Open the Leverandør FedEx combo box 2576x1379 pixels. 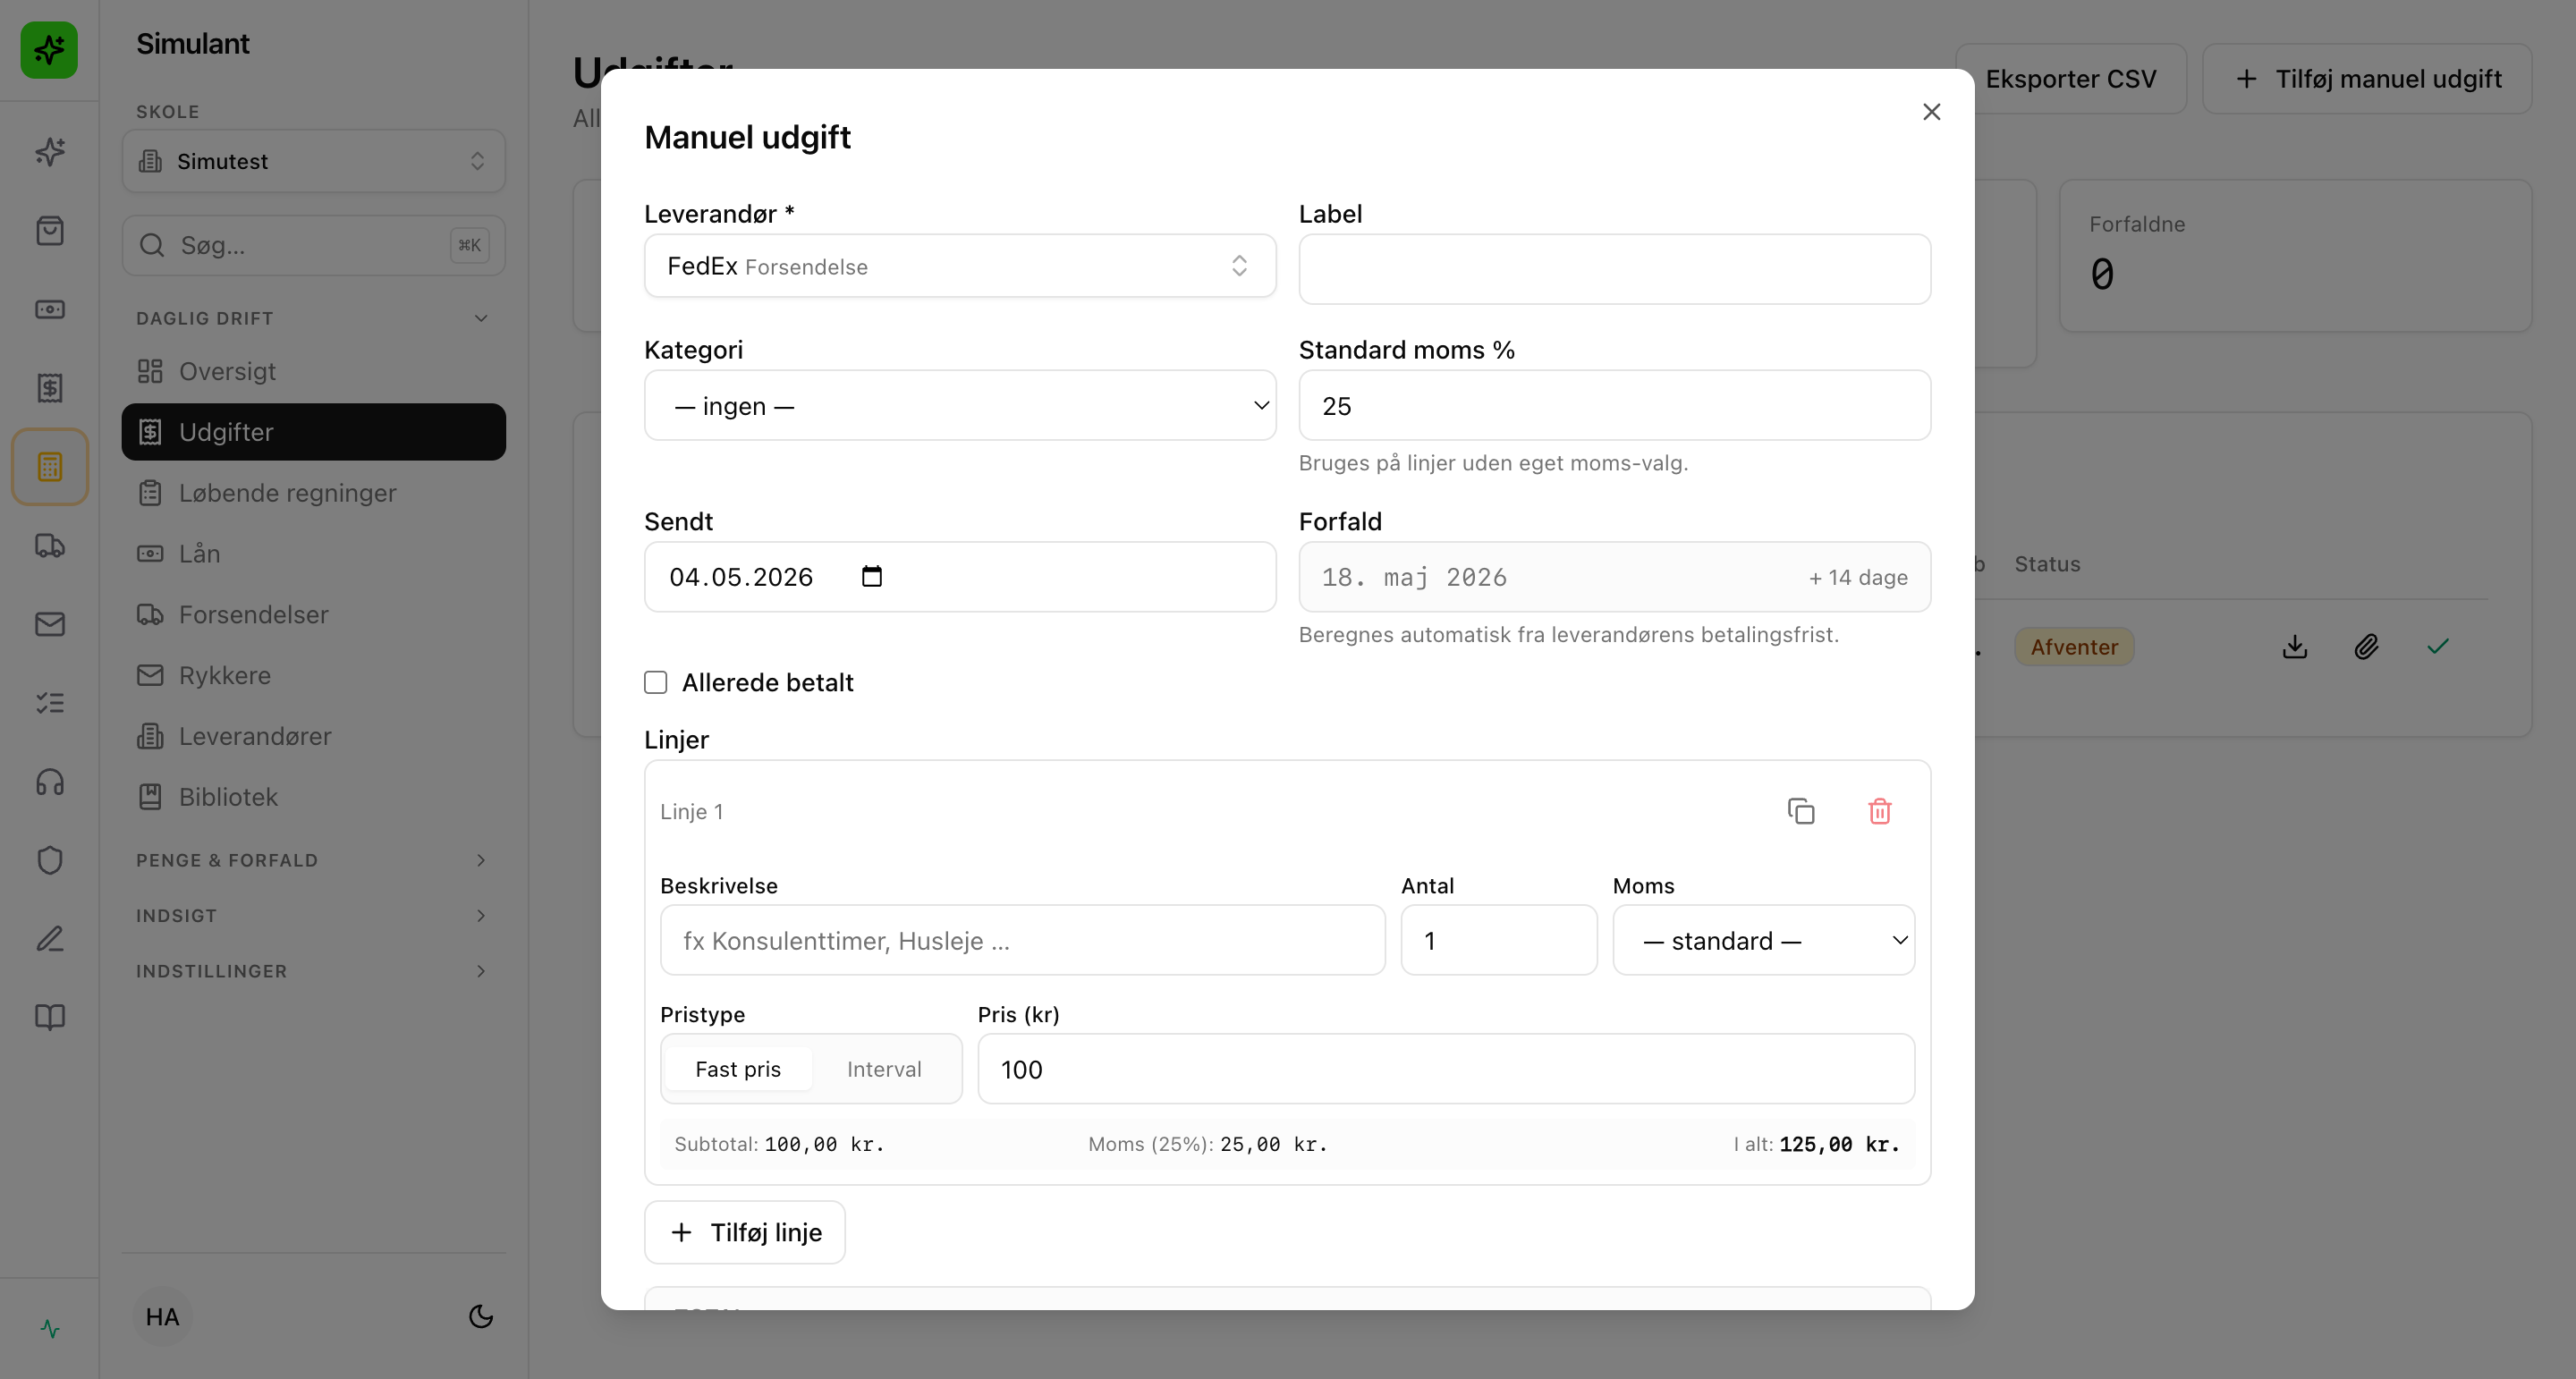pos(960,266)
